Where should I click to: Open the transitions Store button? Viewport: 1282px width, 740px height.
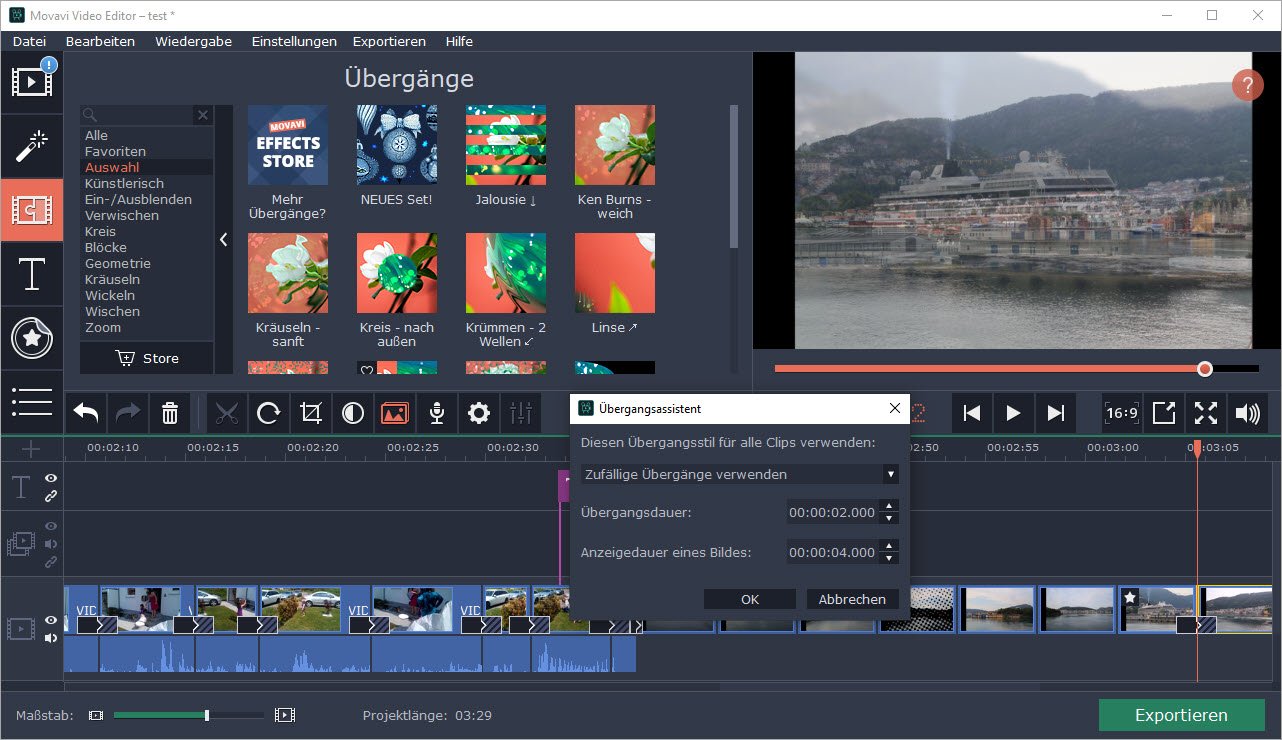pos(147,358)
